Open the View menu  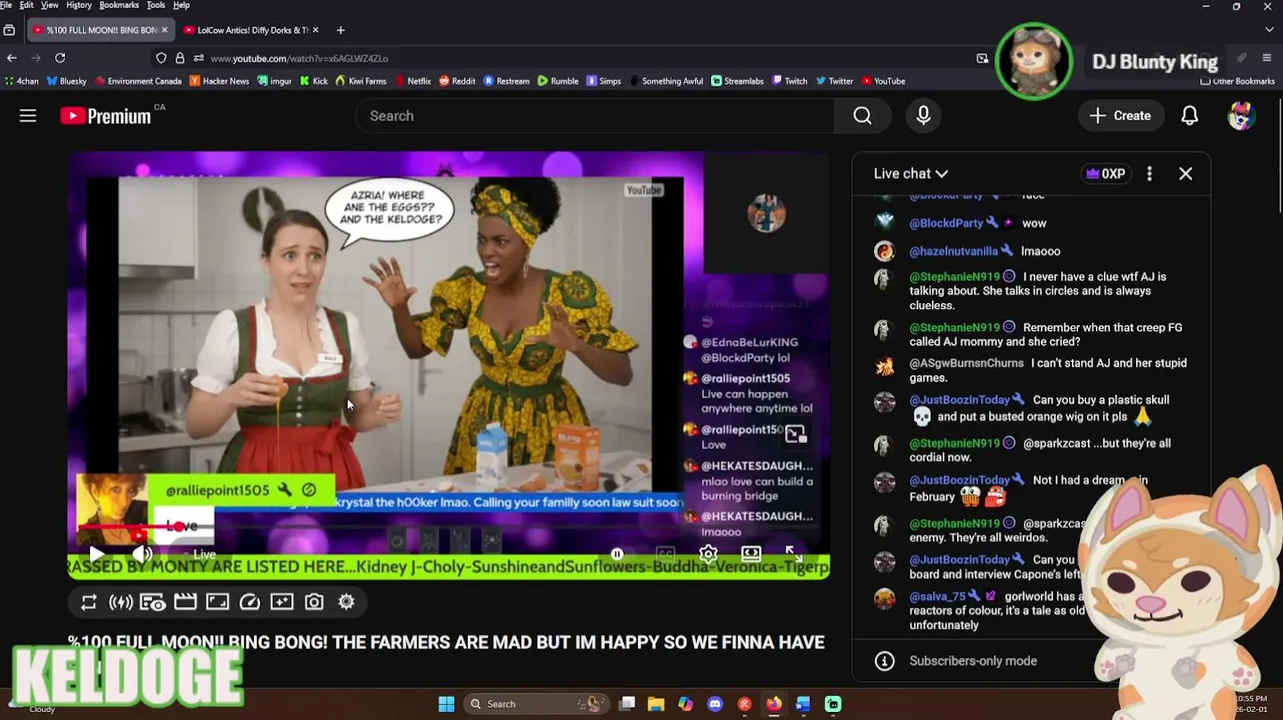coord(49,5)
